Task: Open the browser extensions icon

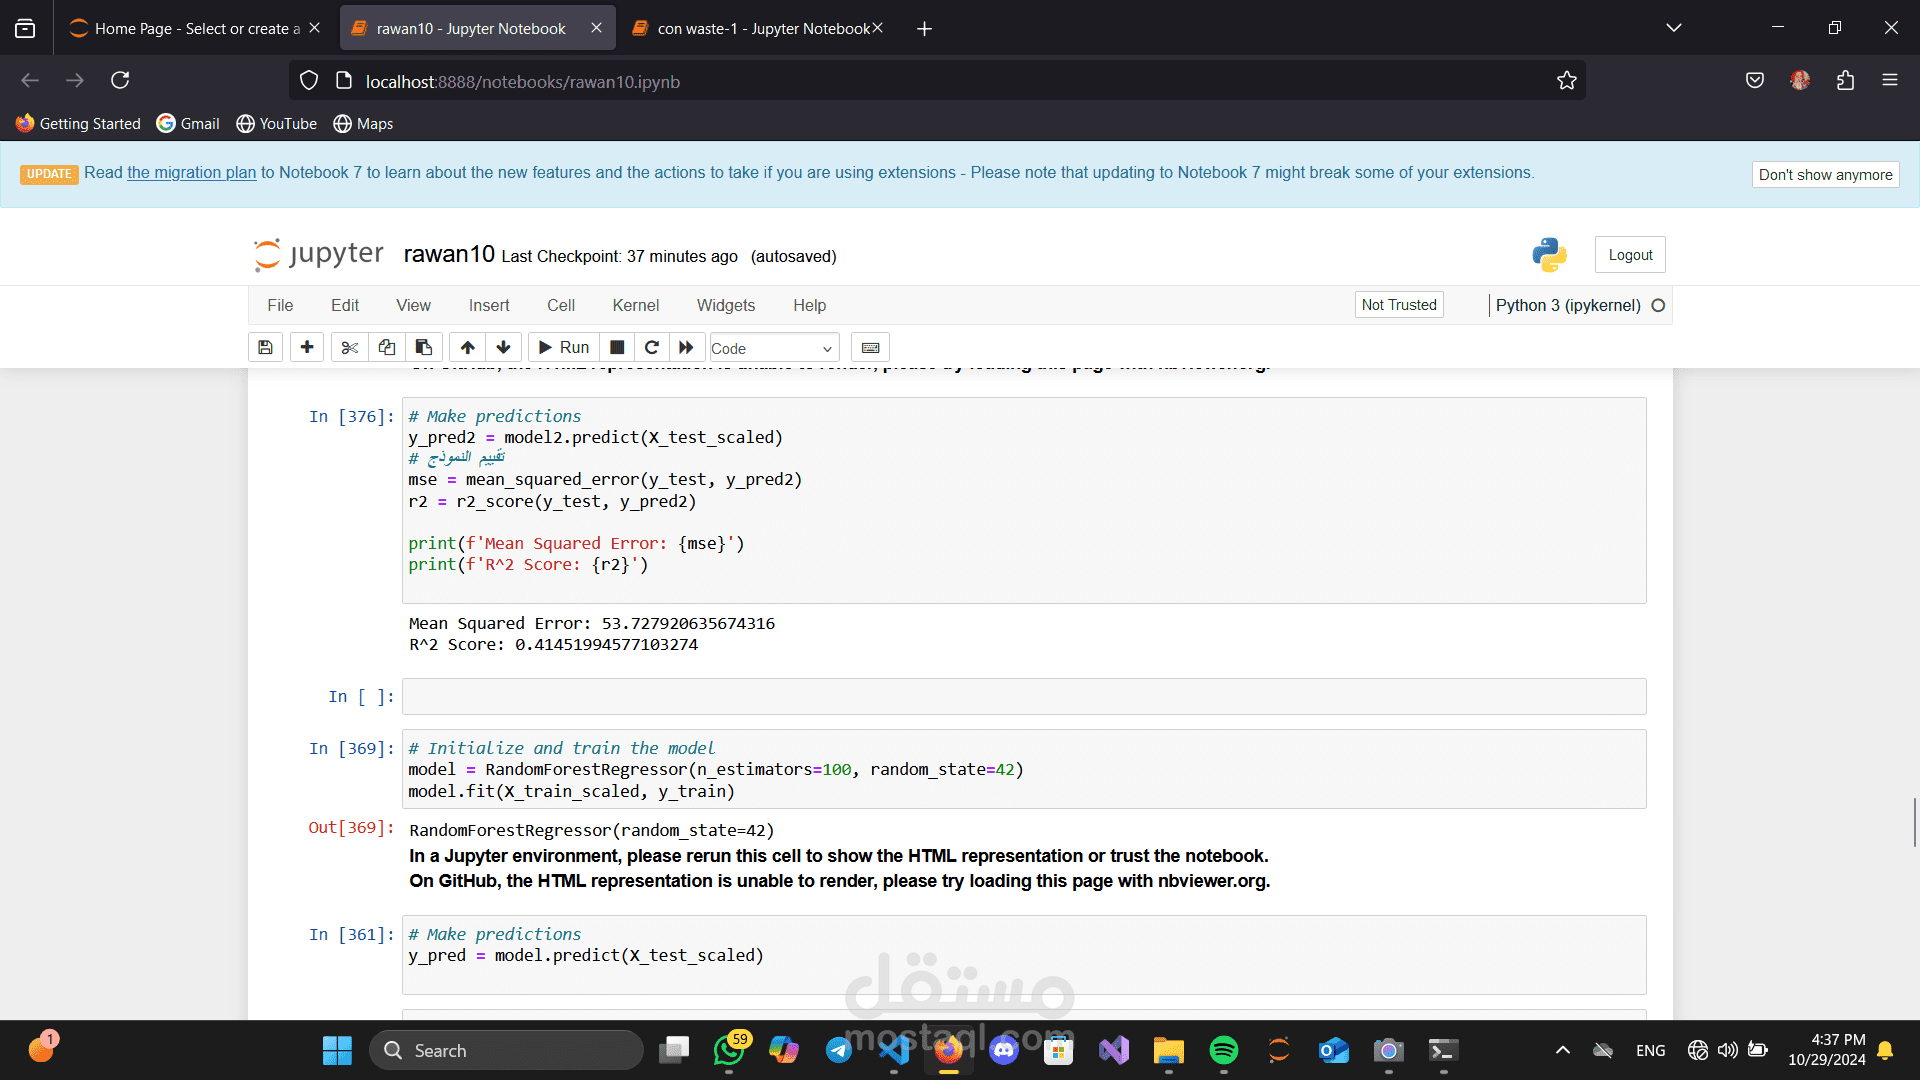Action: tap(1845, 80)
